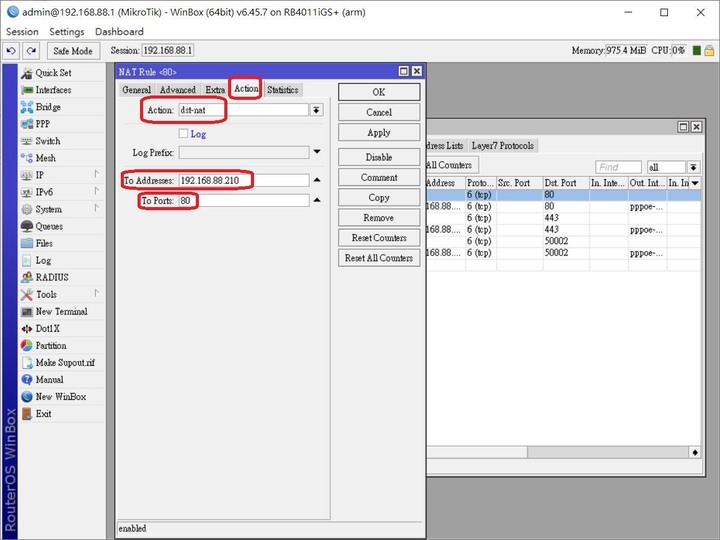720x540 pixels.
Task: Enable the Log checkbox
Action: [183, 134]
